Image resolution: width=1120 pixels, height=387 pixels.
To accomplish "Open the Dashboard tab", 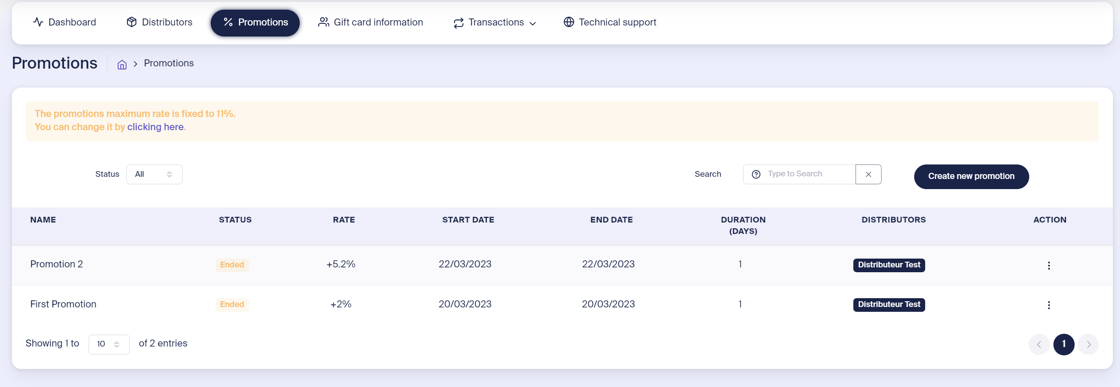I will click(64, 22).
